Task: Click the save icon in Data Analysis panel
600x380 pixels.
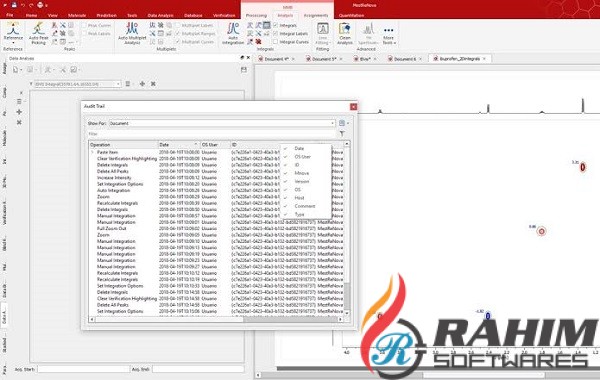Action: point(244,70)
